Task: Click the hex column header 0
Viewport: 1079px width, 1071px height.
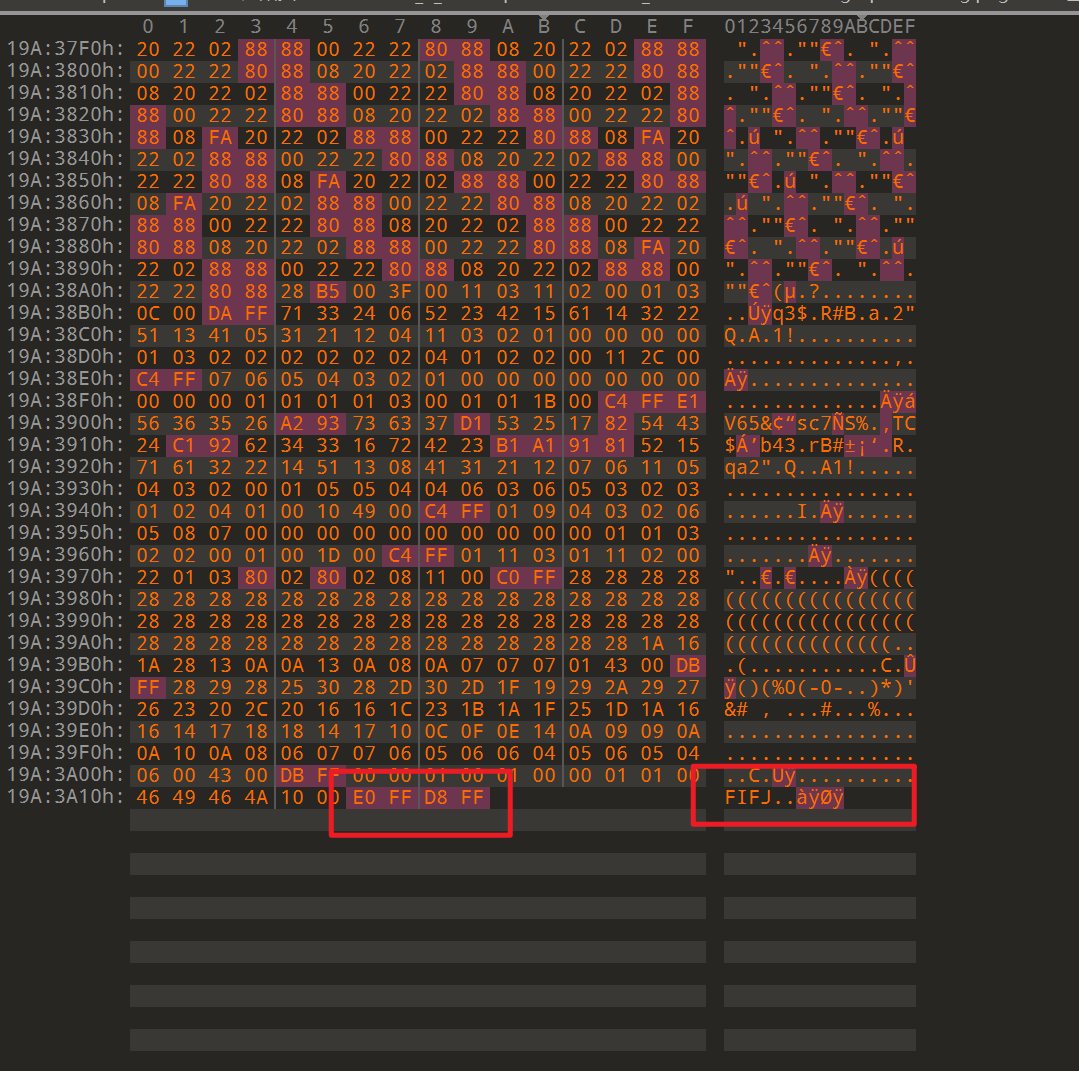Action: pos(148,26)
